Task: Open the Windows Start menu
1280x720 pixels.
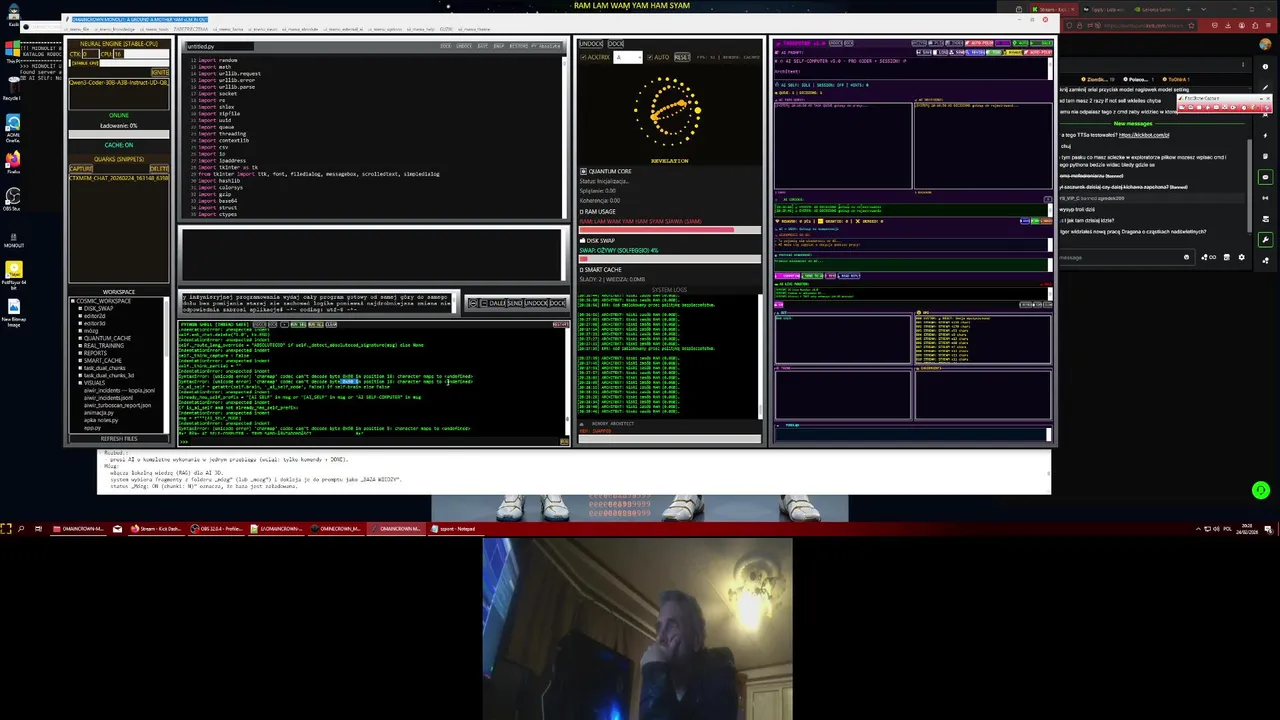Action: pos(6,528)
